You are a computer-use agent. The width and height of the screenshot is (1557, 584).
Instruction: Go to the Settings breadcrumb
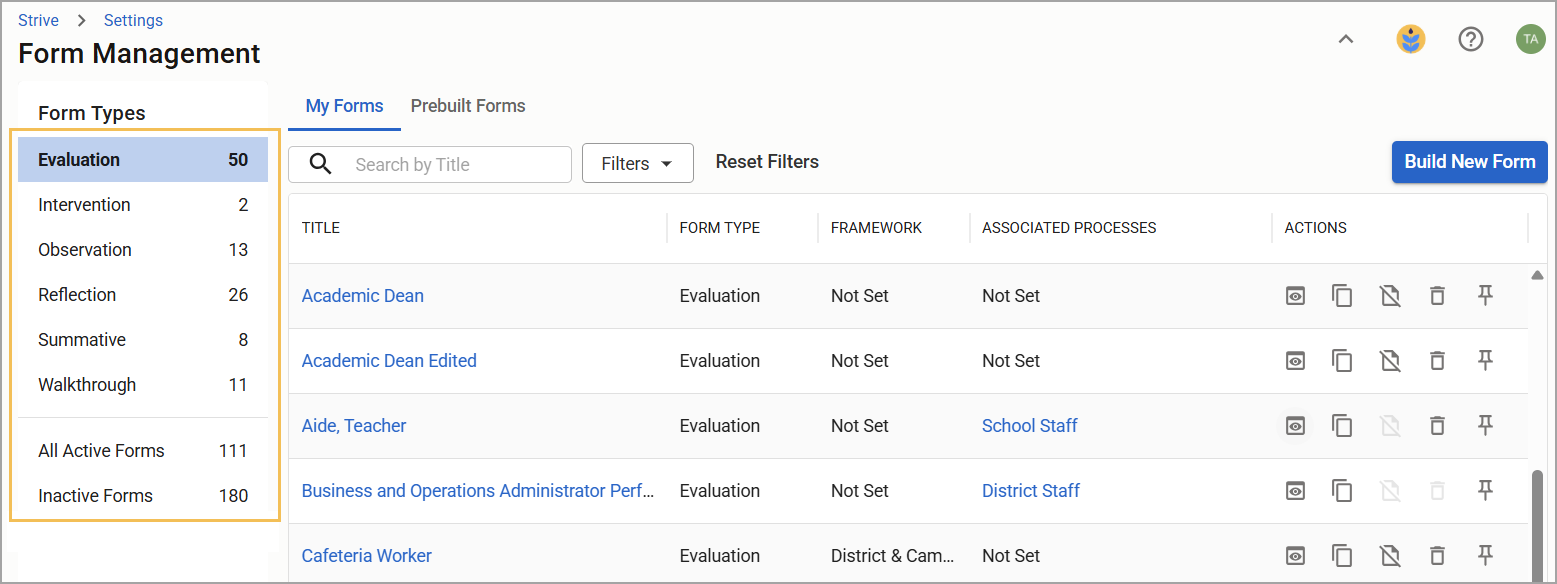tap(133, 20)
